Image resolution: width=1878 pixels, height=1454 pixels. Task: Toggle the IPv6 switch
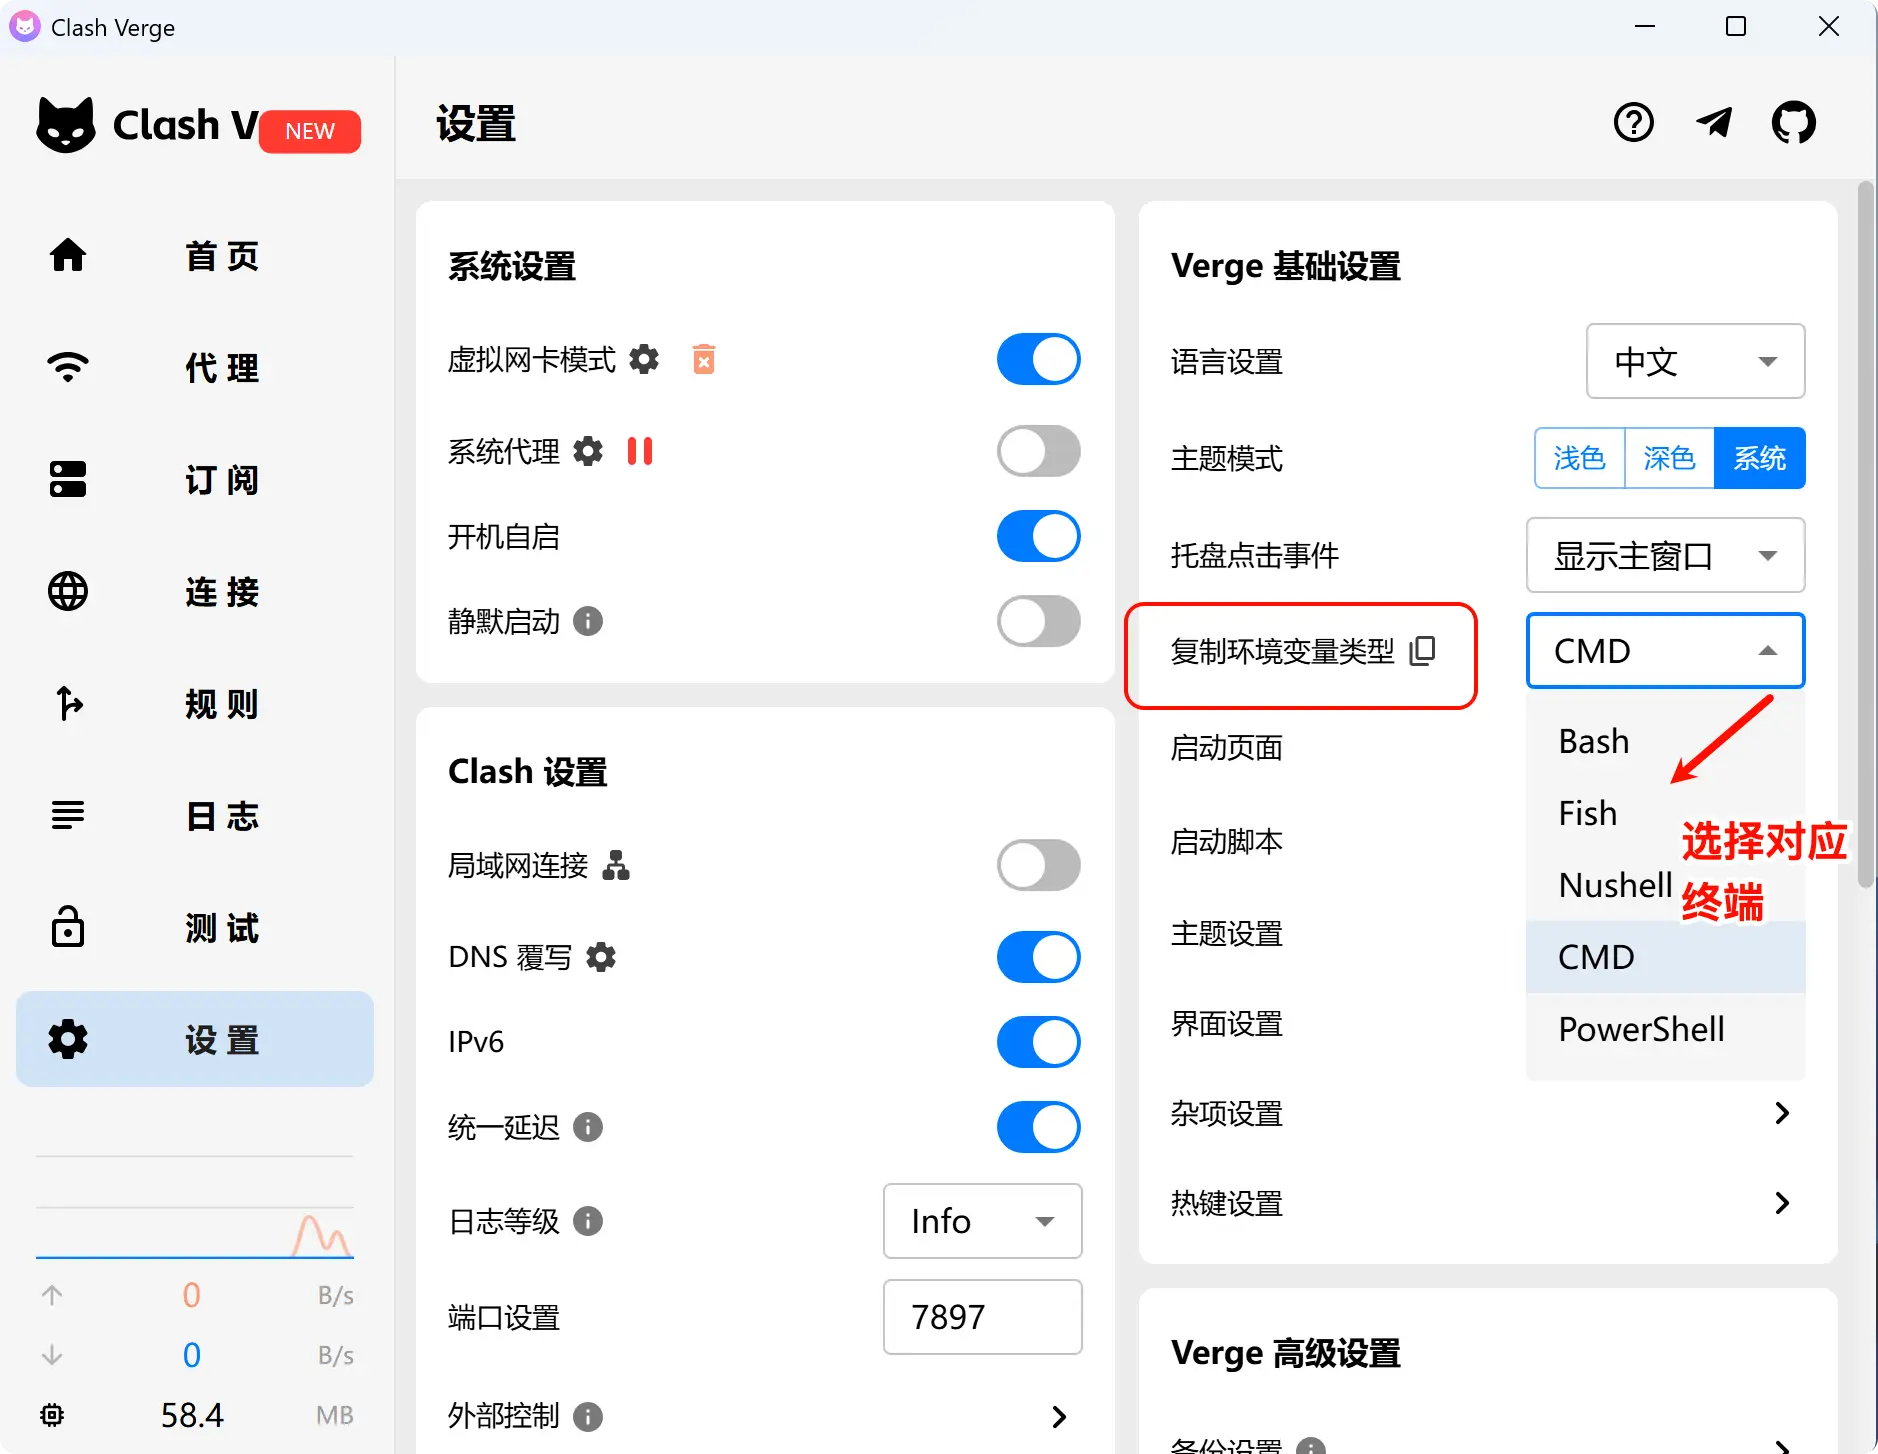[1039, 1042]
